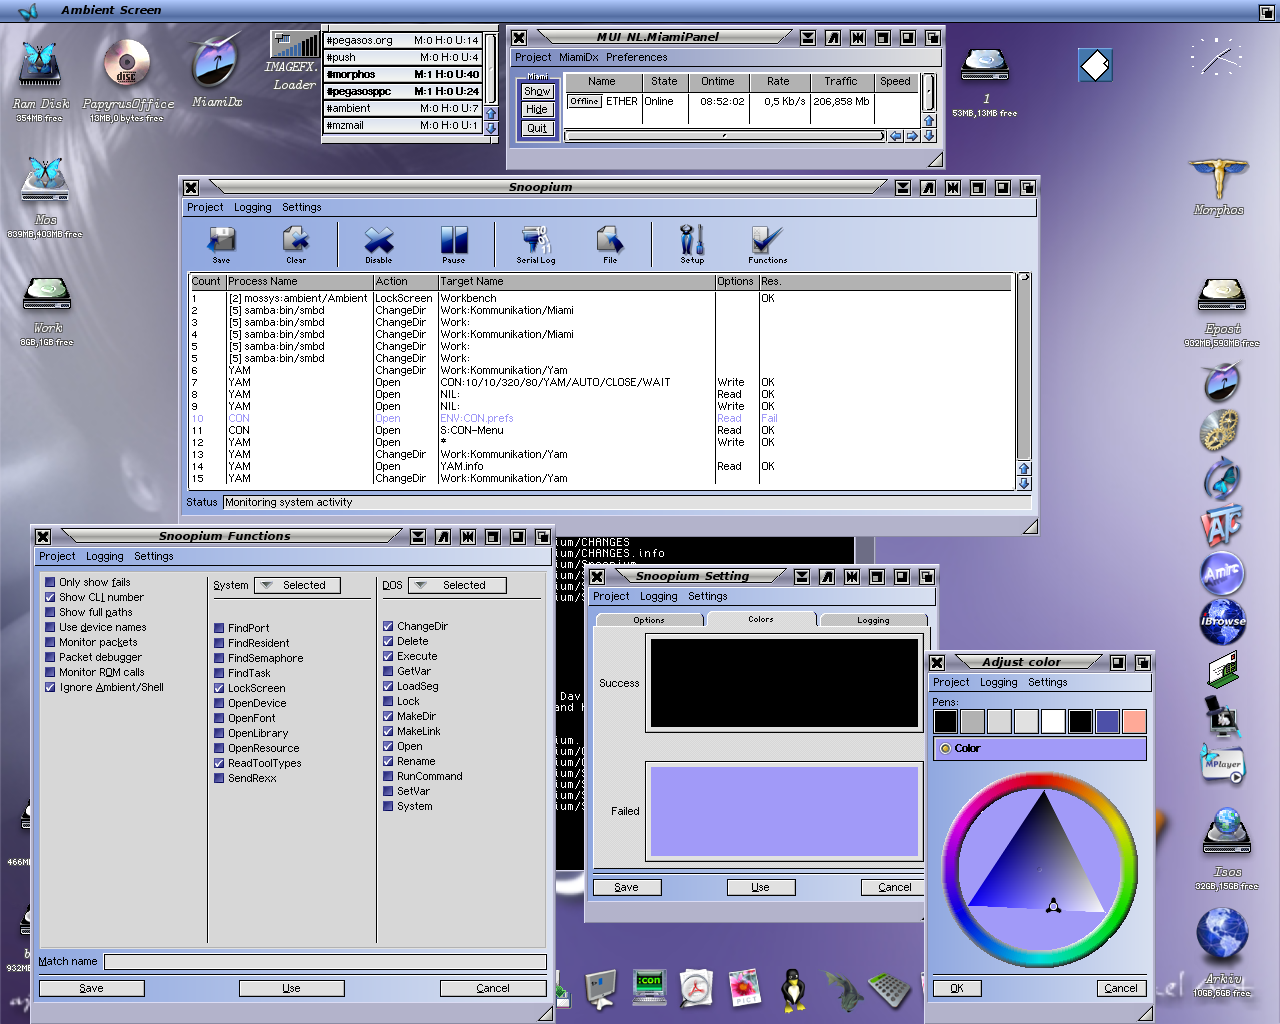This screenshot has height=1024, width=1280.
Task: Click the Failed color box
Action: 784,811
